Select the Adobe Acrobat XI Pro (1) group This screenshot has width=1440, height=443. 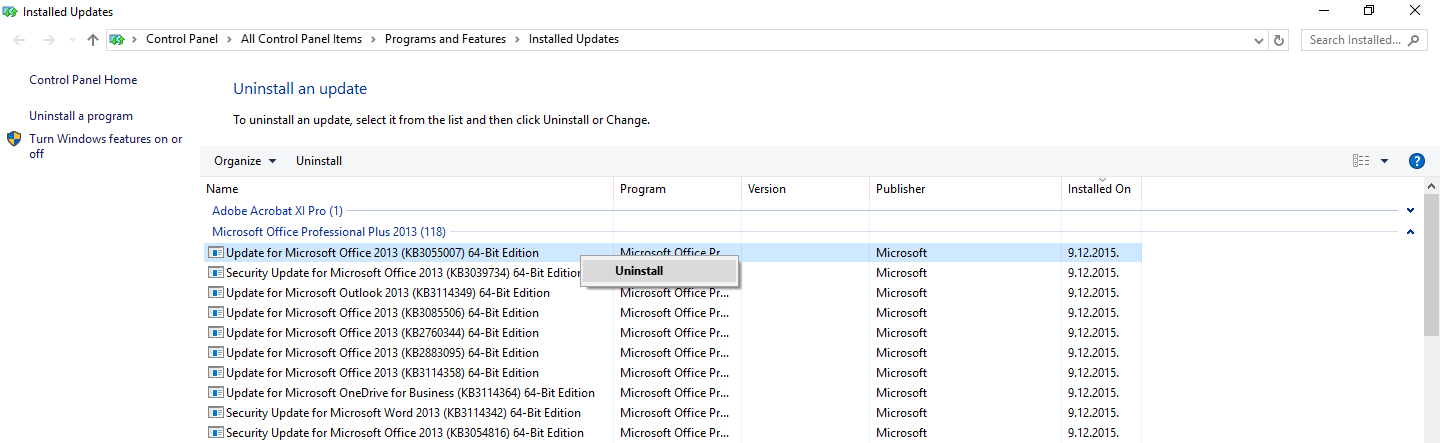(x=277, y=211)
